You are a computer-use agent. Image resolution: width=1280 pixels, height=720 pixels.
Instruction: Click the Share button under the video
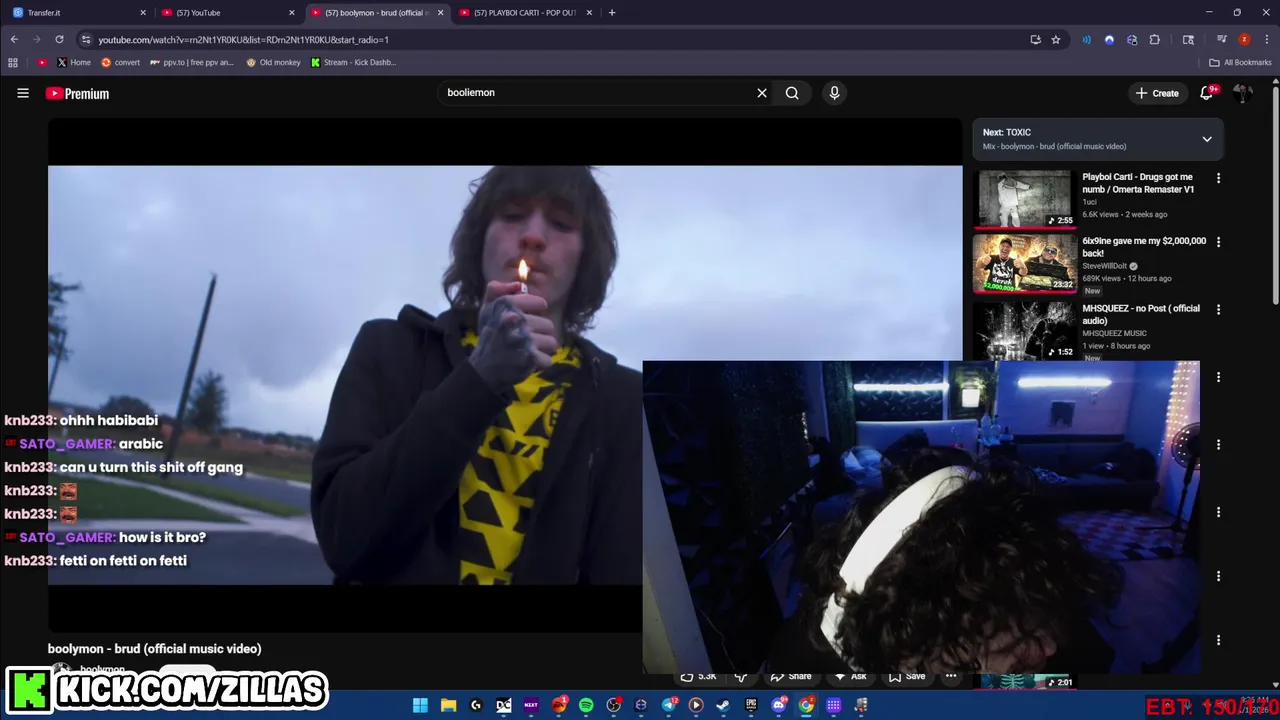coord(792,677)
